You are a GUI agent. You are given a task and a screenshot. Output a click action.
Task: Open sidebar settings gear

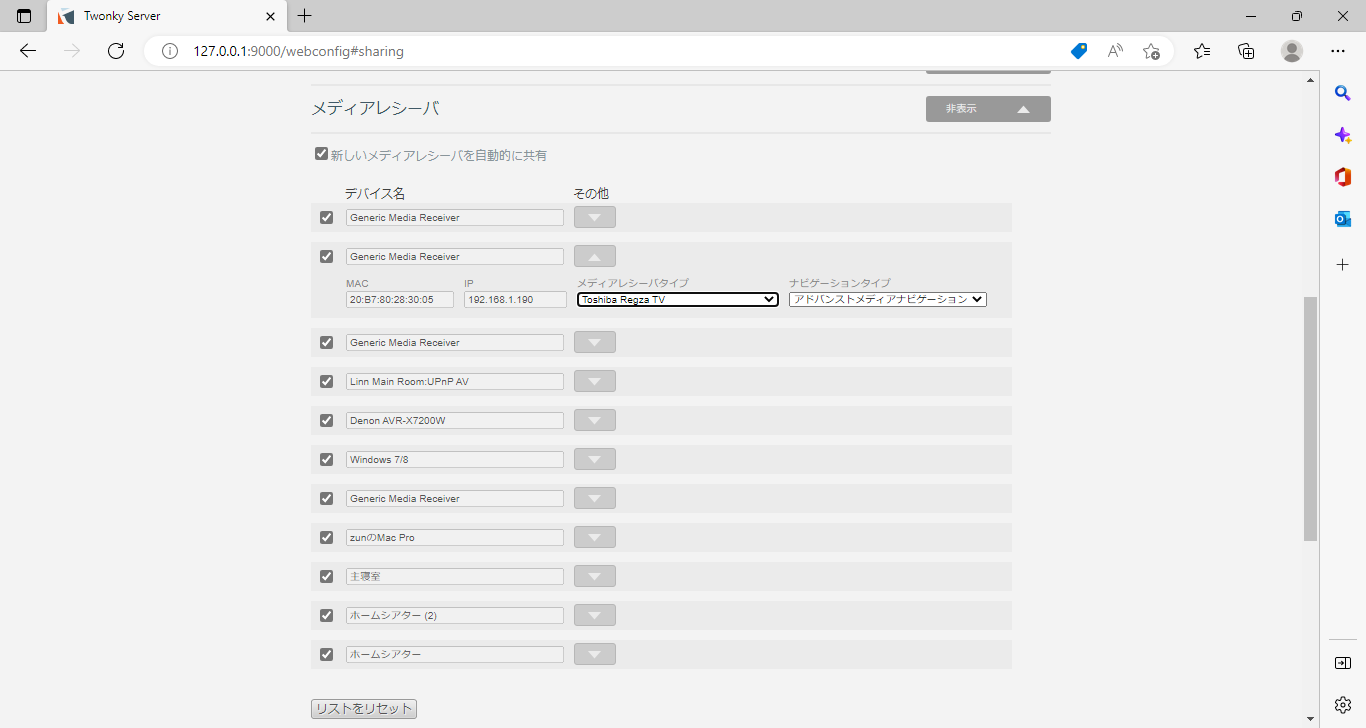pos(1343,705)
